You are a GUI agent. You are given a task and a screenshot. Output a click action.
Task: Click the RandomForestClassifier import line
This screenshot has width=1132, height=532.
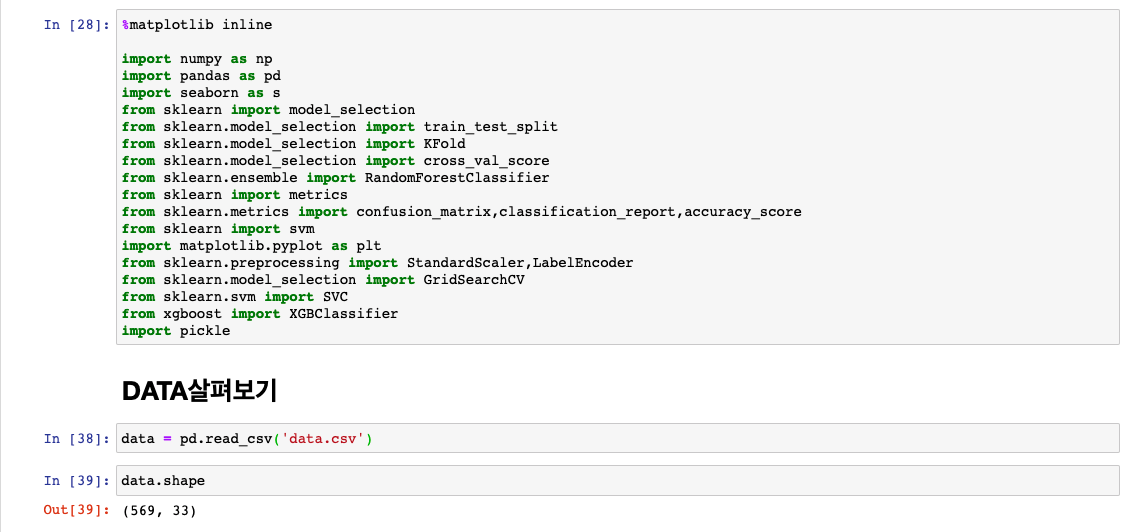(x=336, y=178)
